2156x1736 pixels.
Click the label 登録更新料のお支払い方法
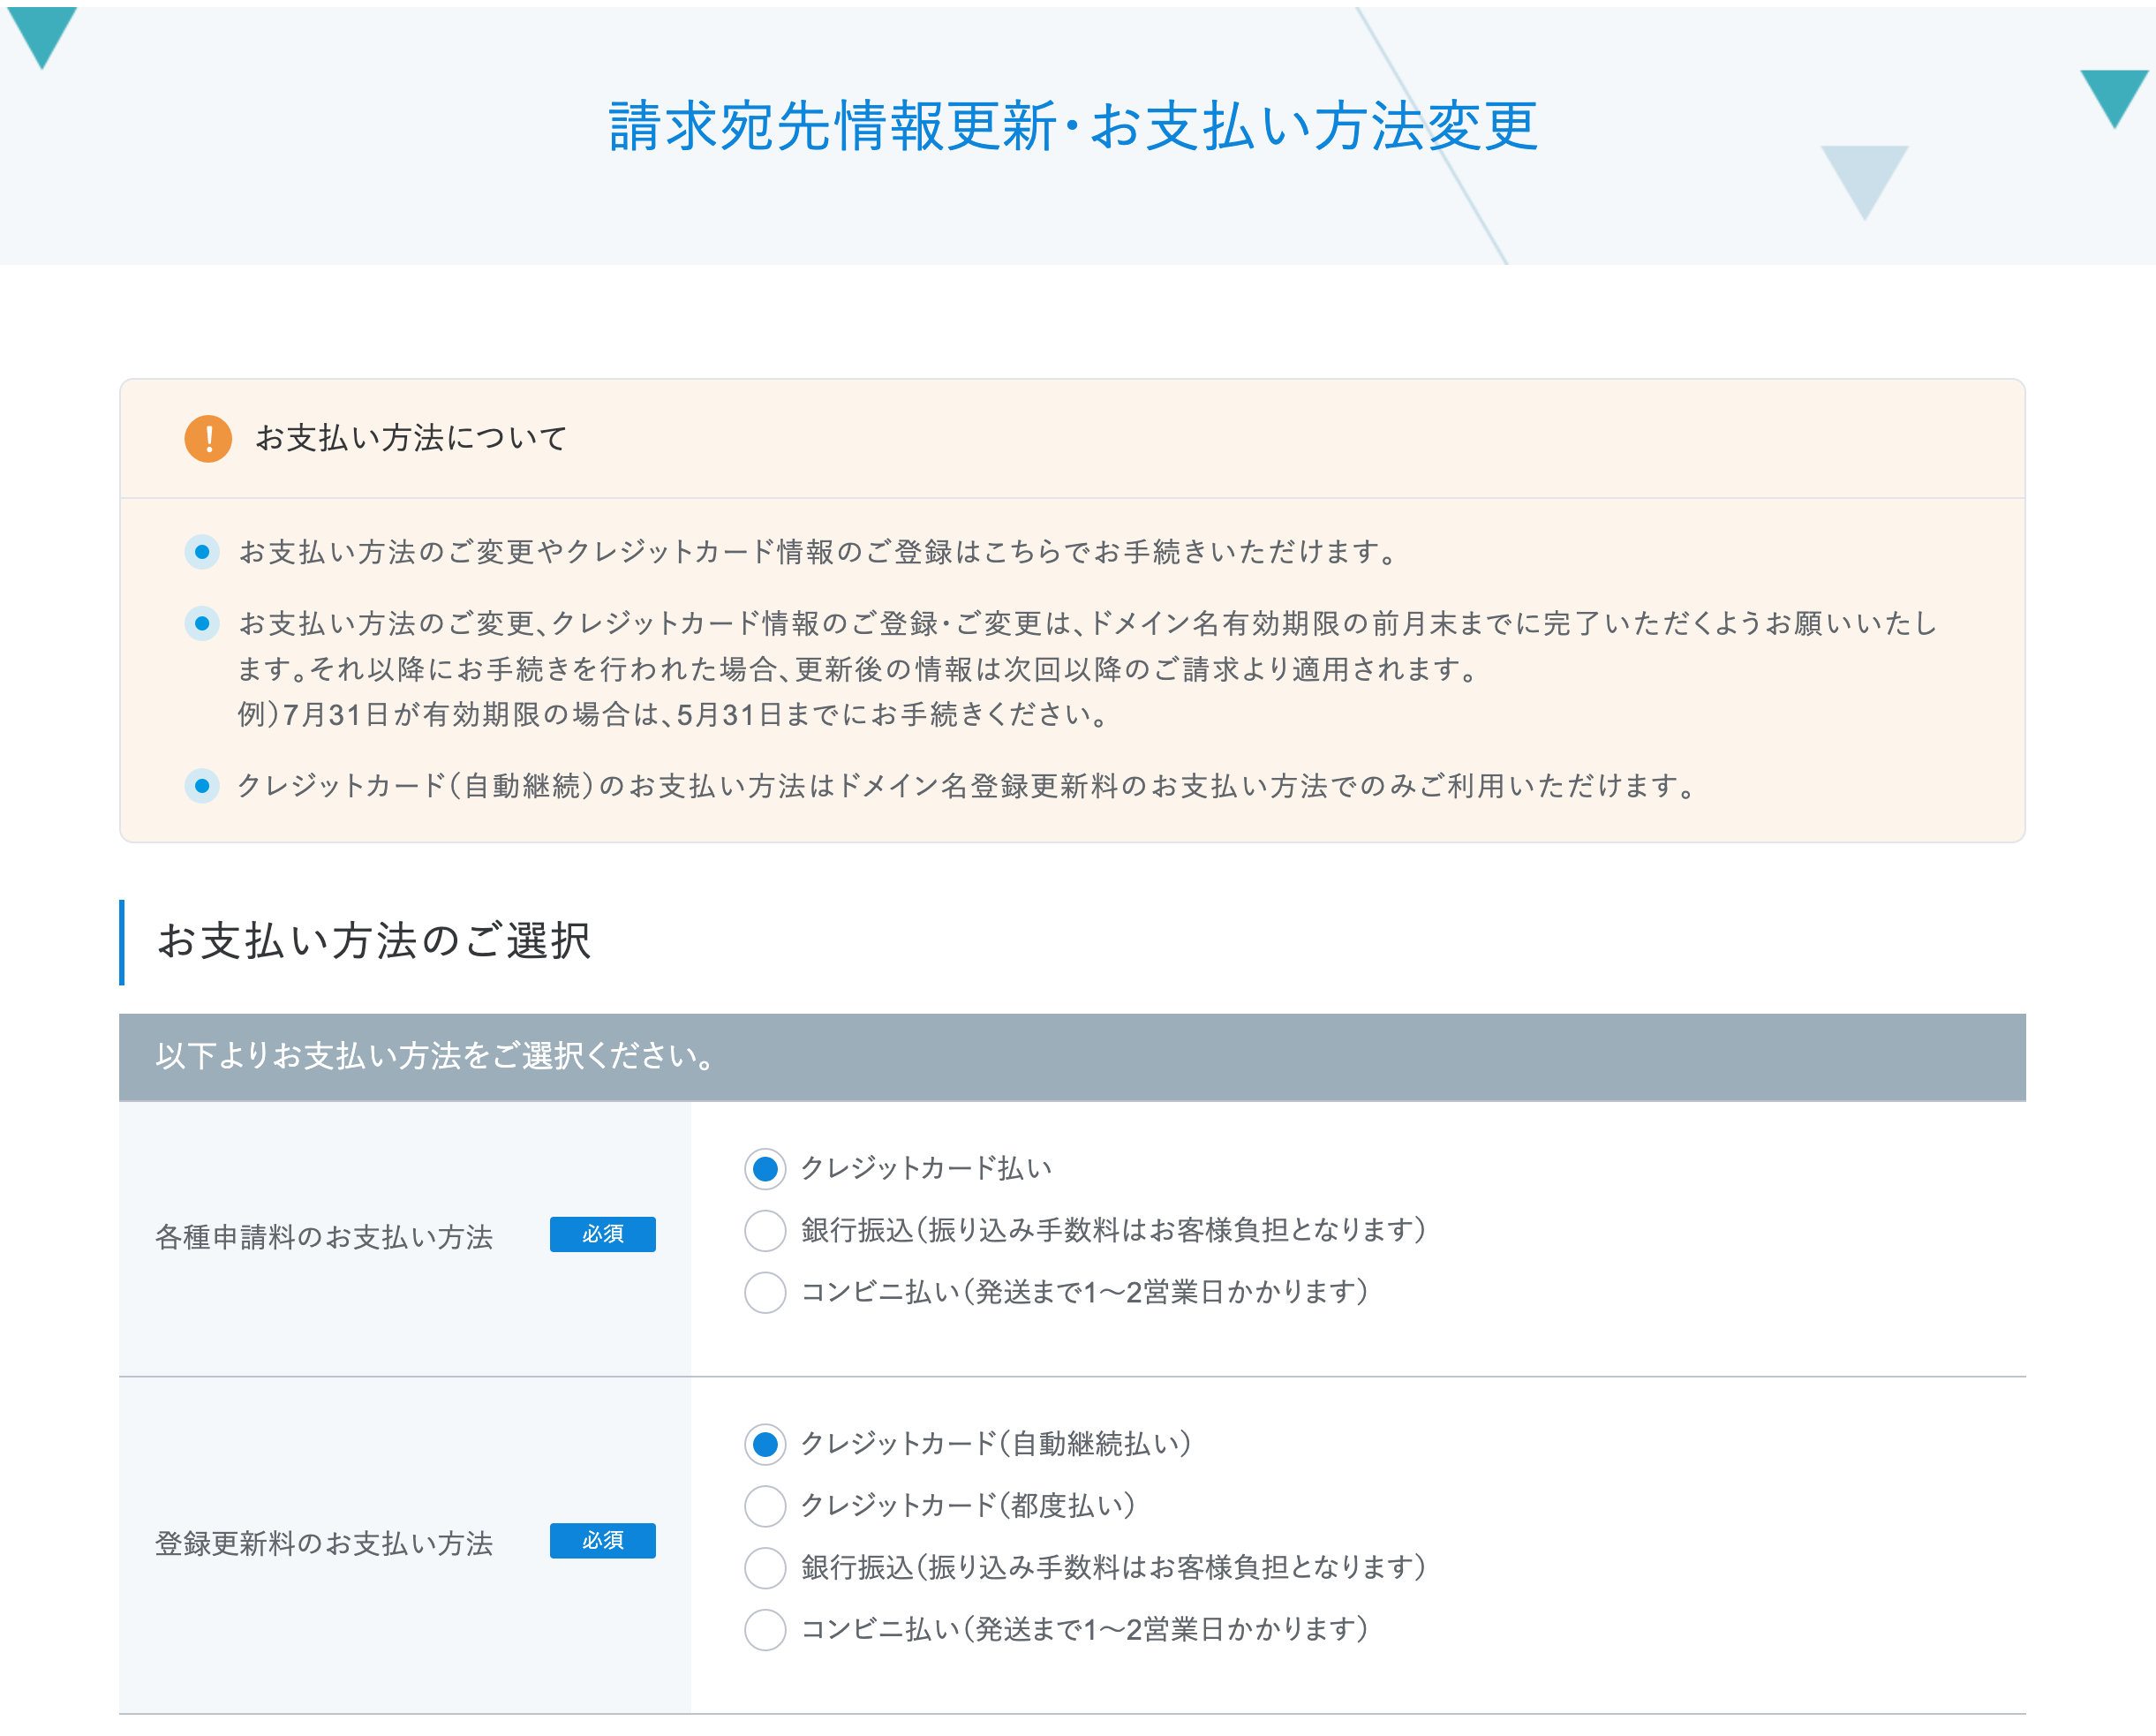click(x=324, y=1543)
